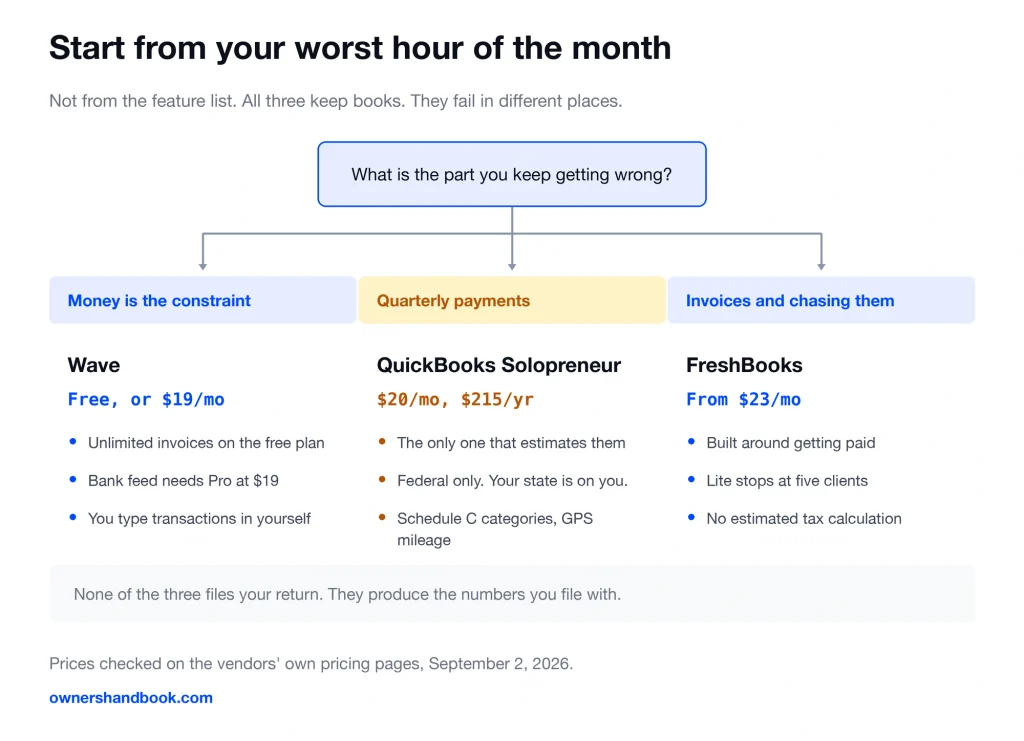Viewport: 1024px width, 741px height.
Task: Click the "$20/mo, $215/yr" price text
Action: [x=455, y=400]
